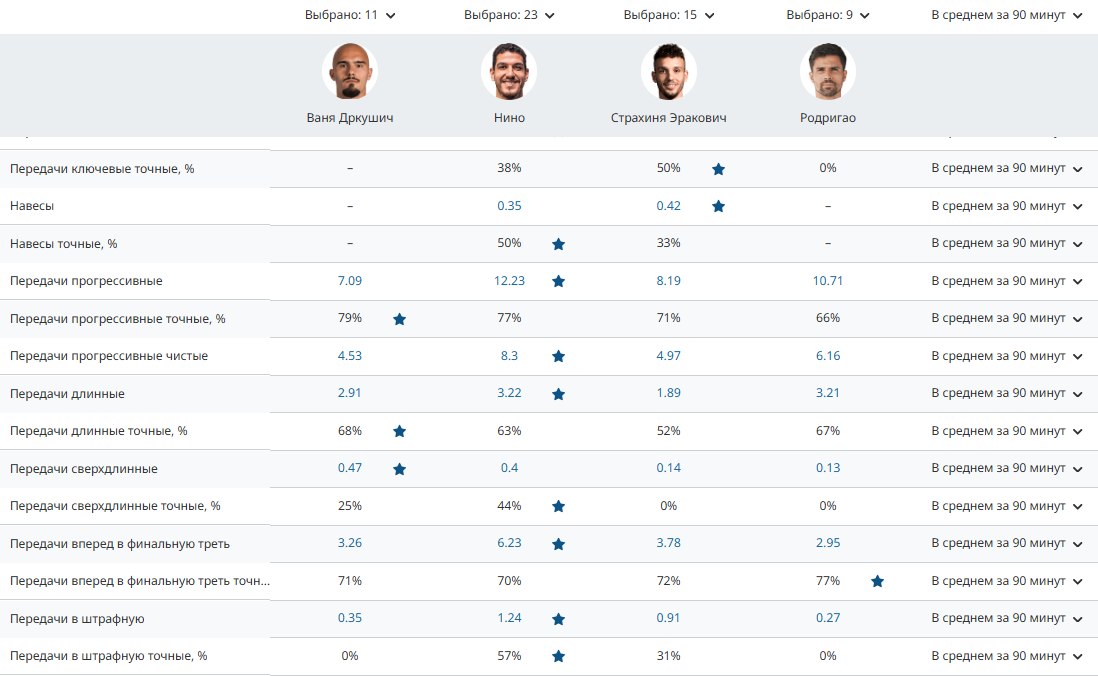Image resolution: width=1098 pixels, height=676 pixels.
Task: Open the 'Выбрано: 9' dropdown
Action: 828,15
